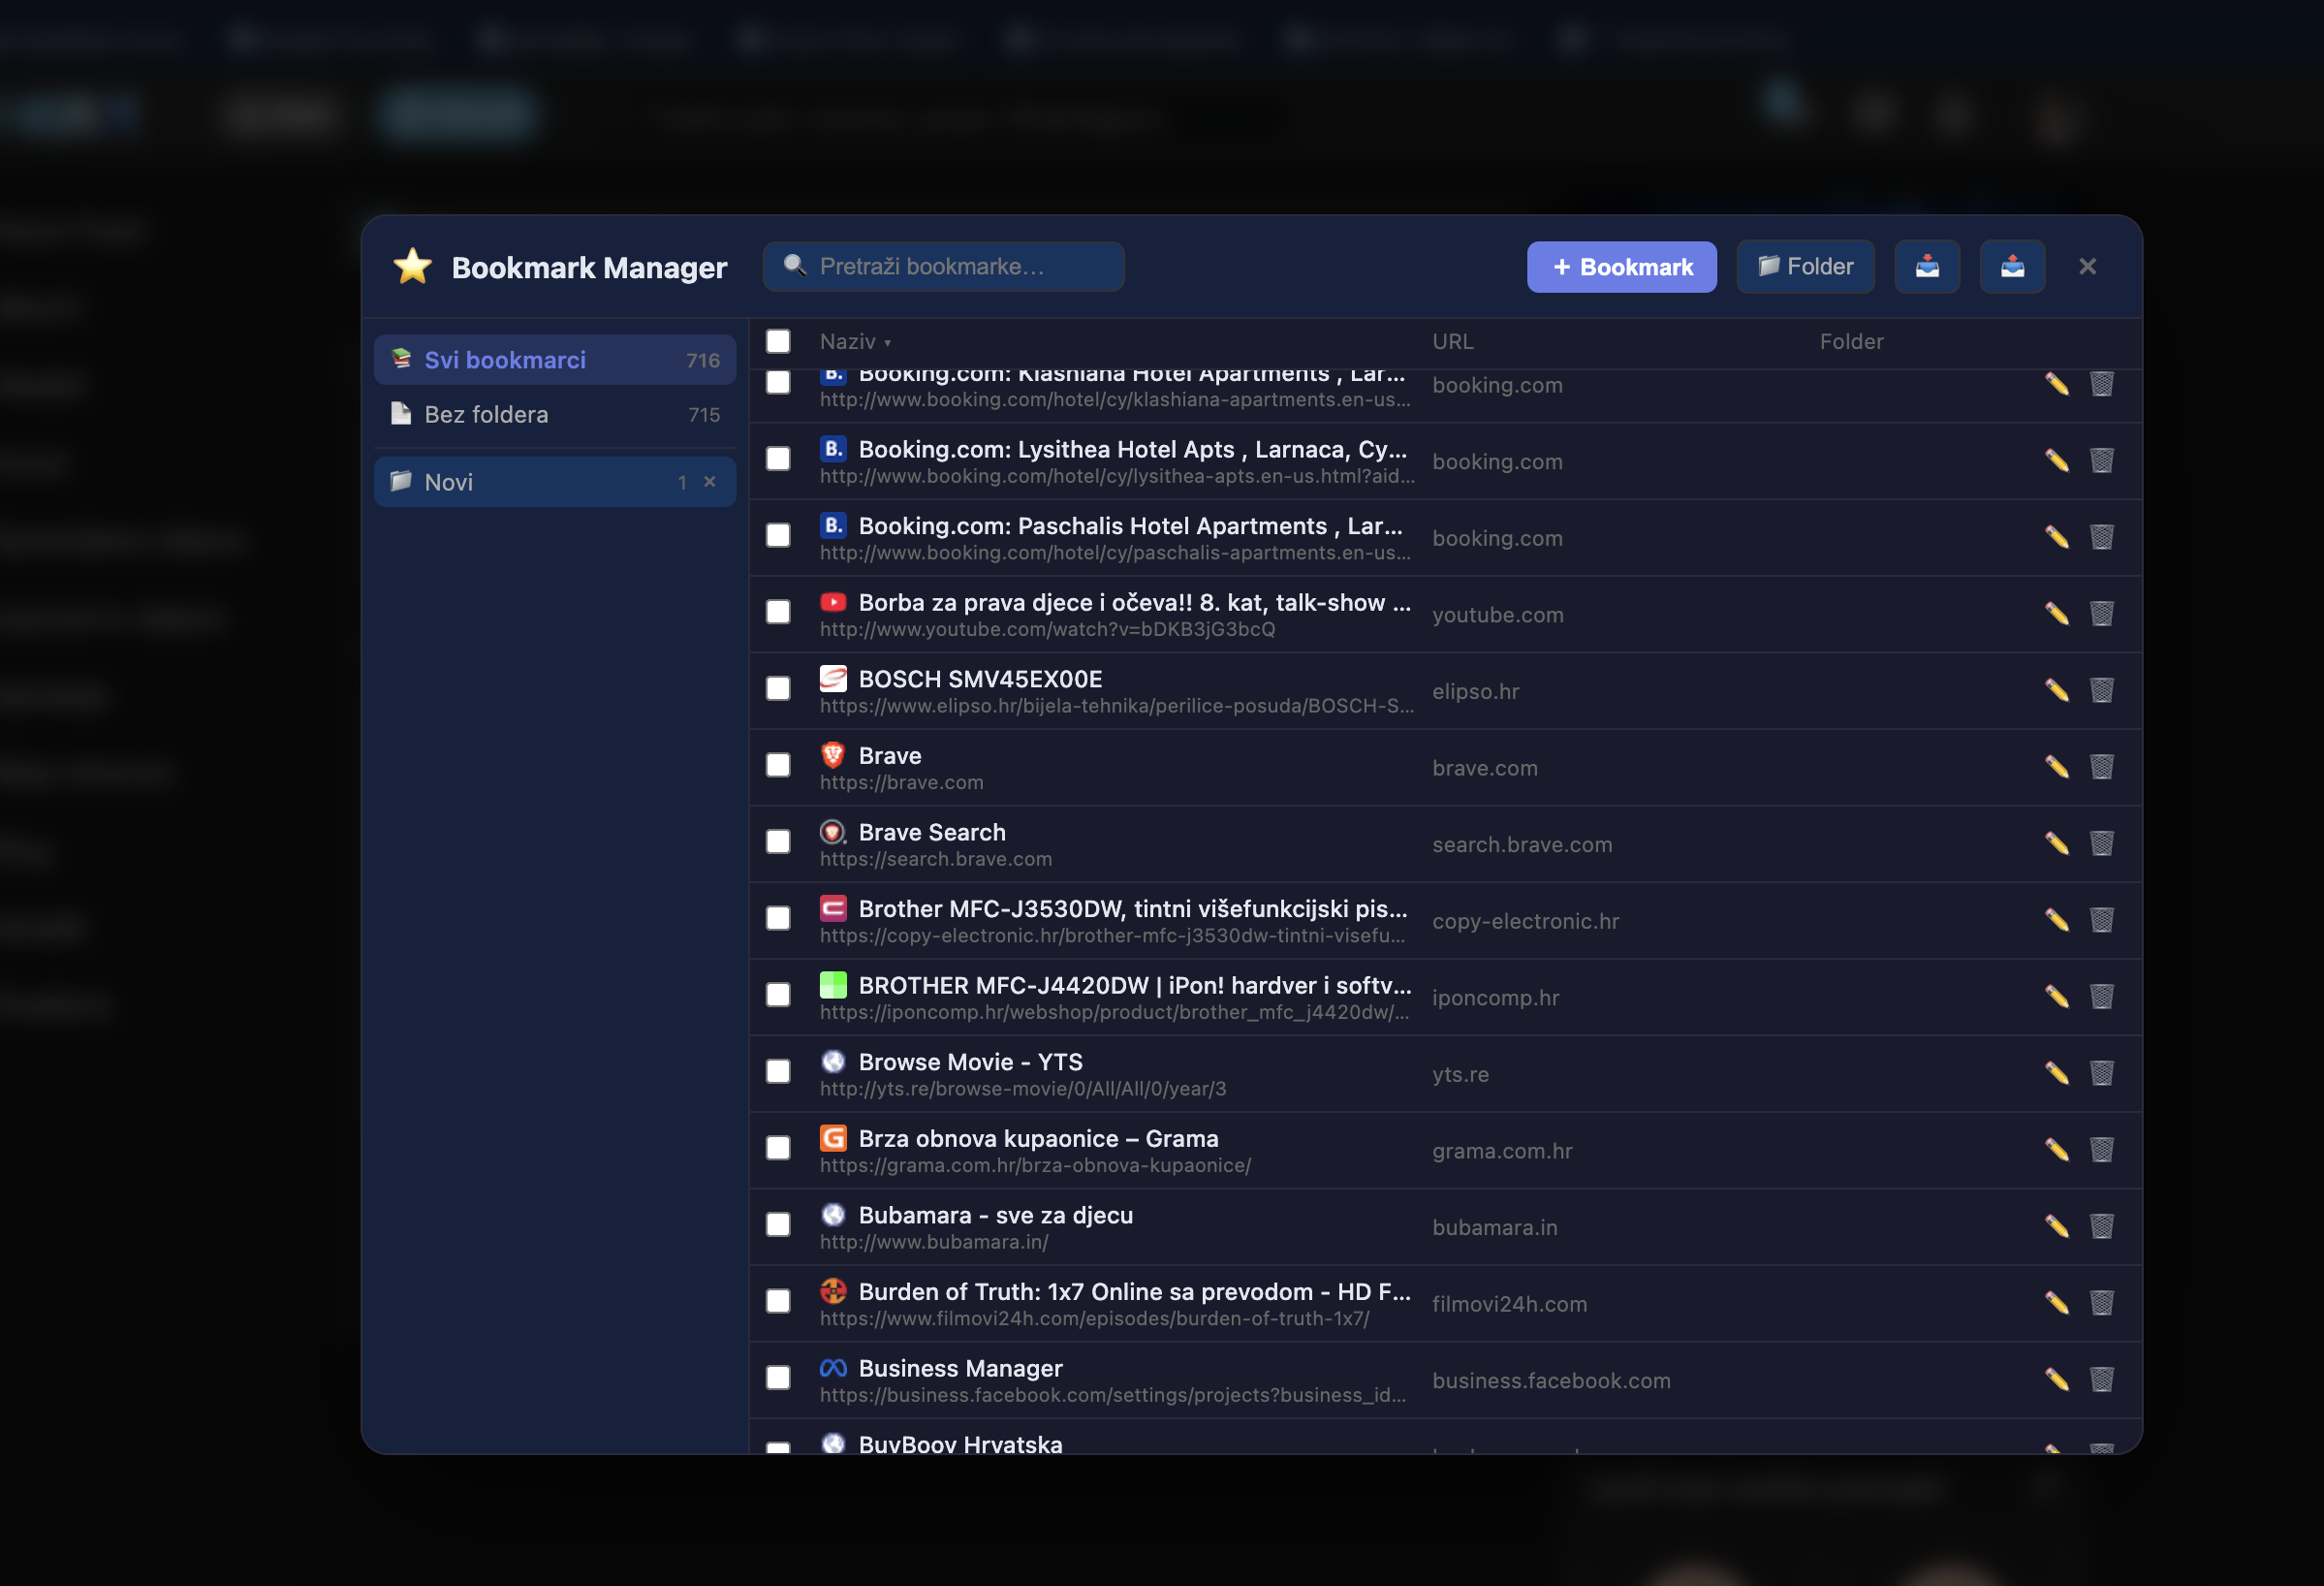Click the export bookmarks inbox icon
This screenshot has height=1586, width=2324.
[2012, 266]
